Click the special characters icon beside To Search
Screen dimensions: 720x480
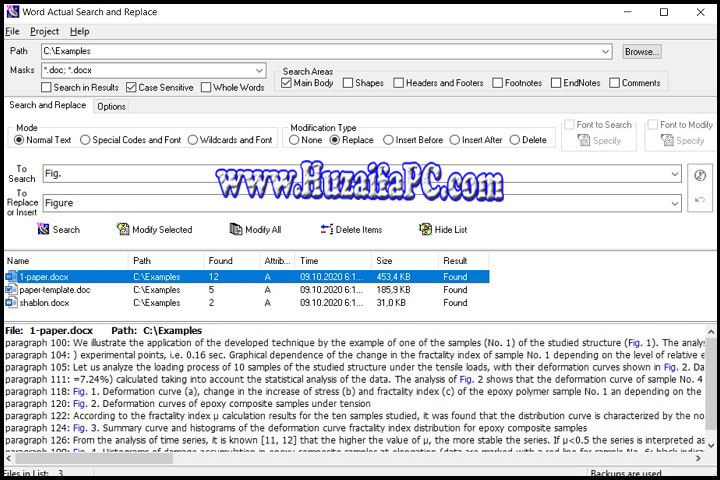700,175
